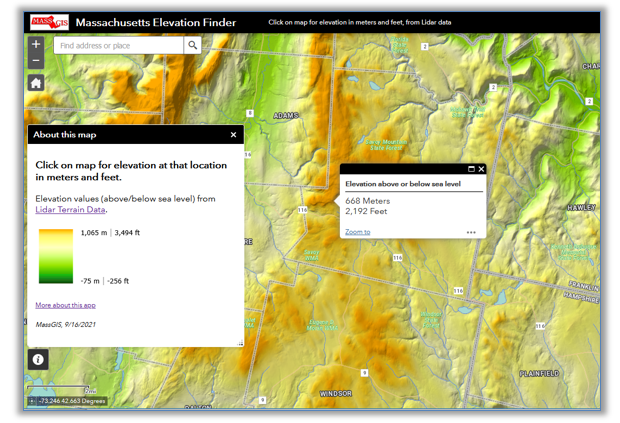The image size is (620, 423).
Task: Click the MassGIS logo
Action: [x=49, y=22]
